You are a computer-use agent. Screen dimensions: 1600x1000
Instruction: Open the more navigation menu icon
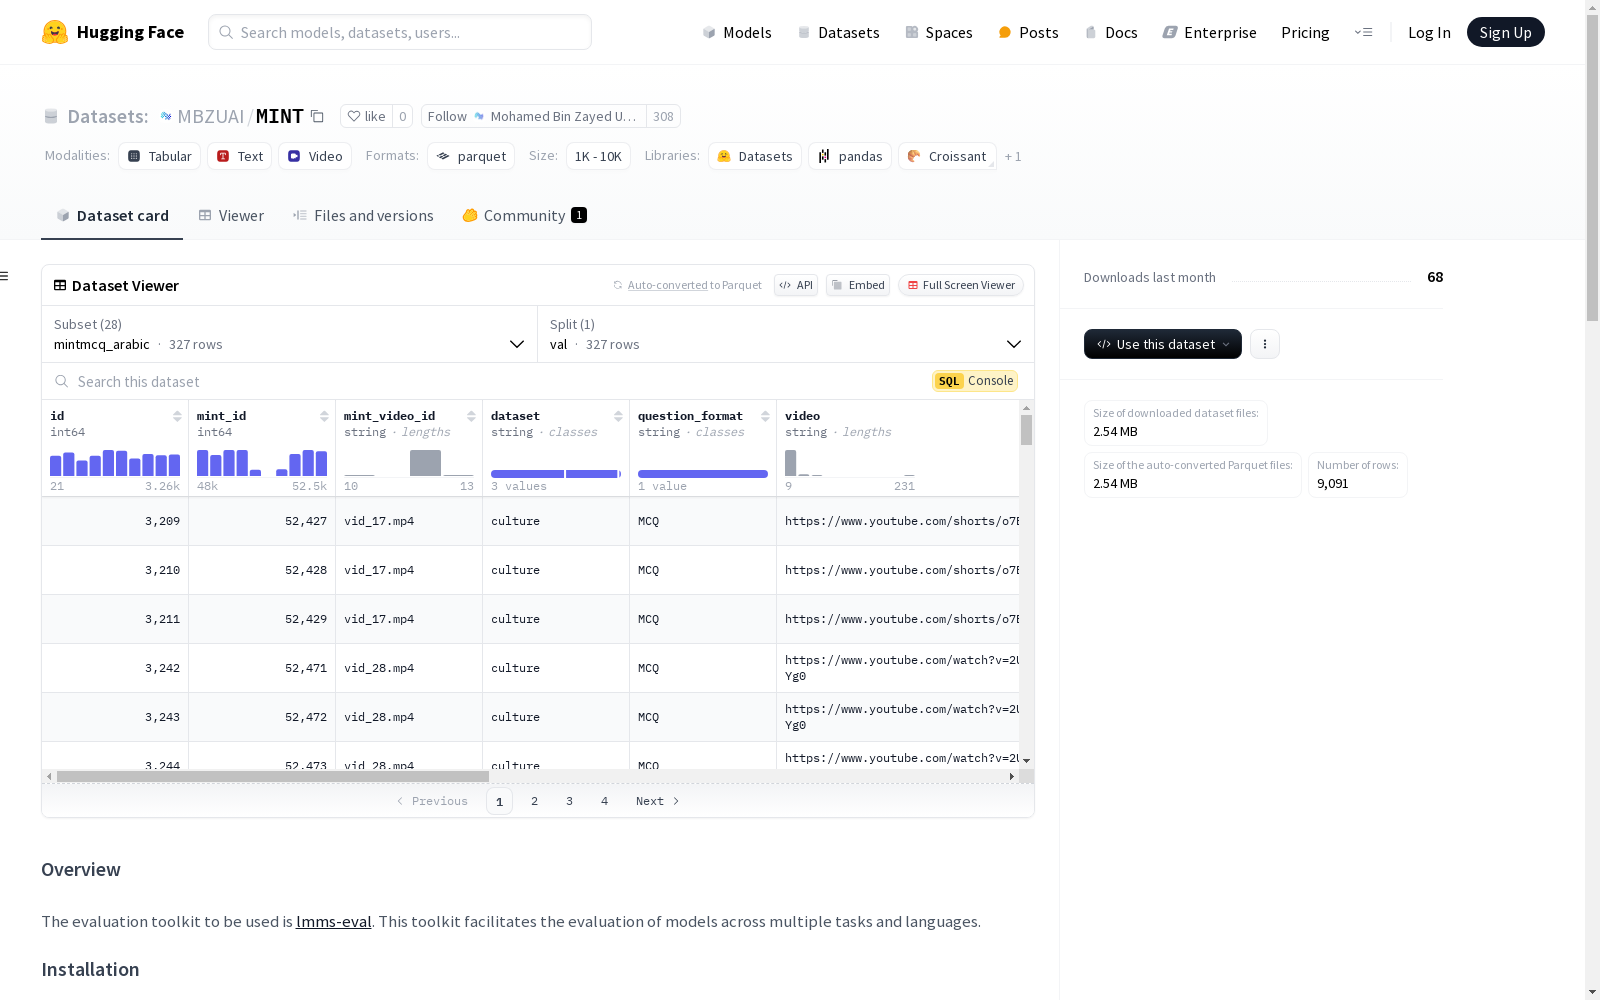1363,32
